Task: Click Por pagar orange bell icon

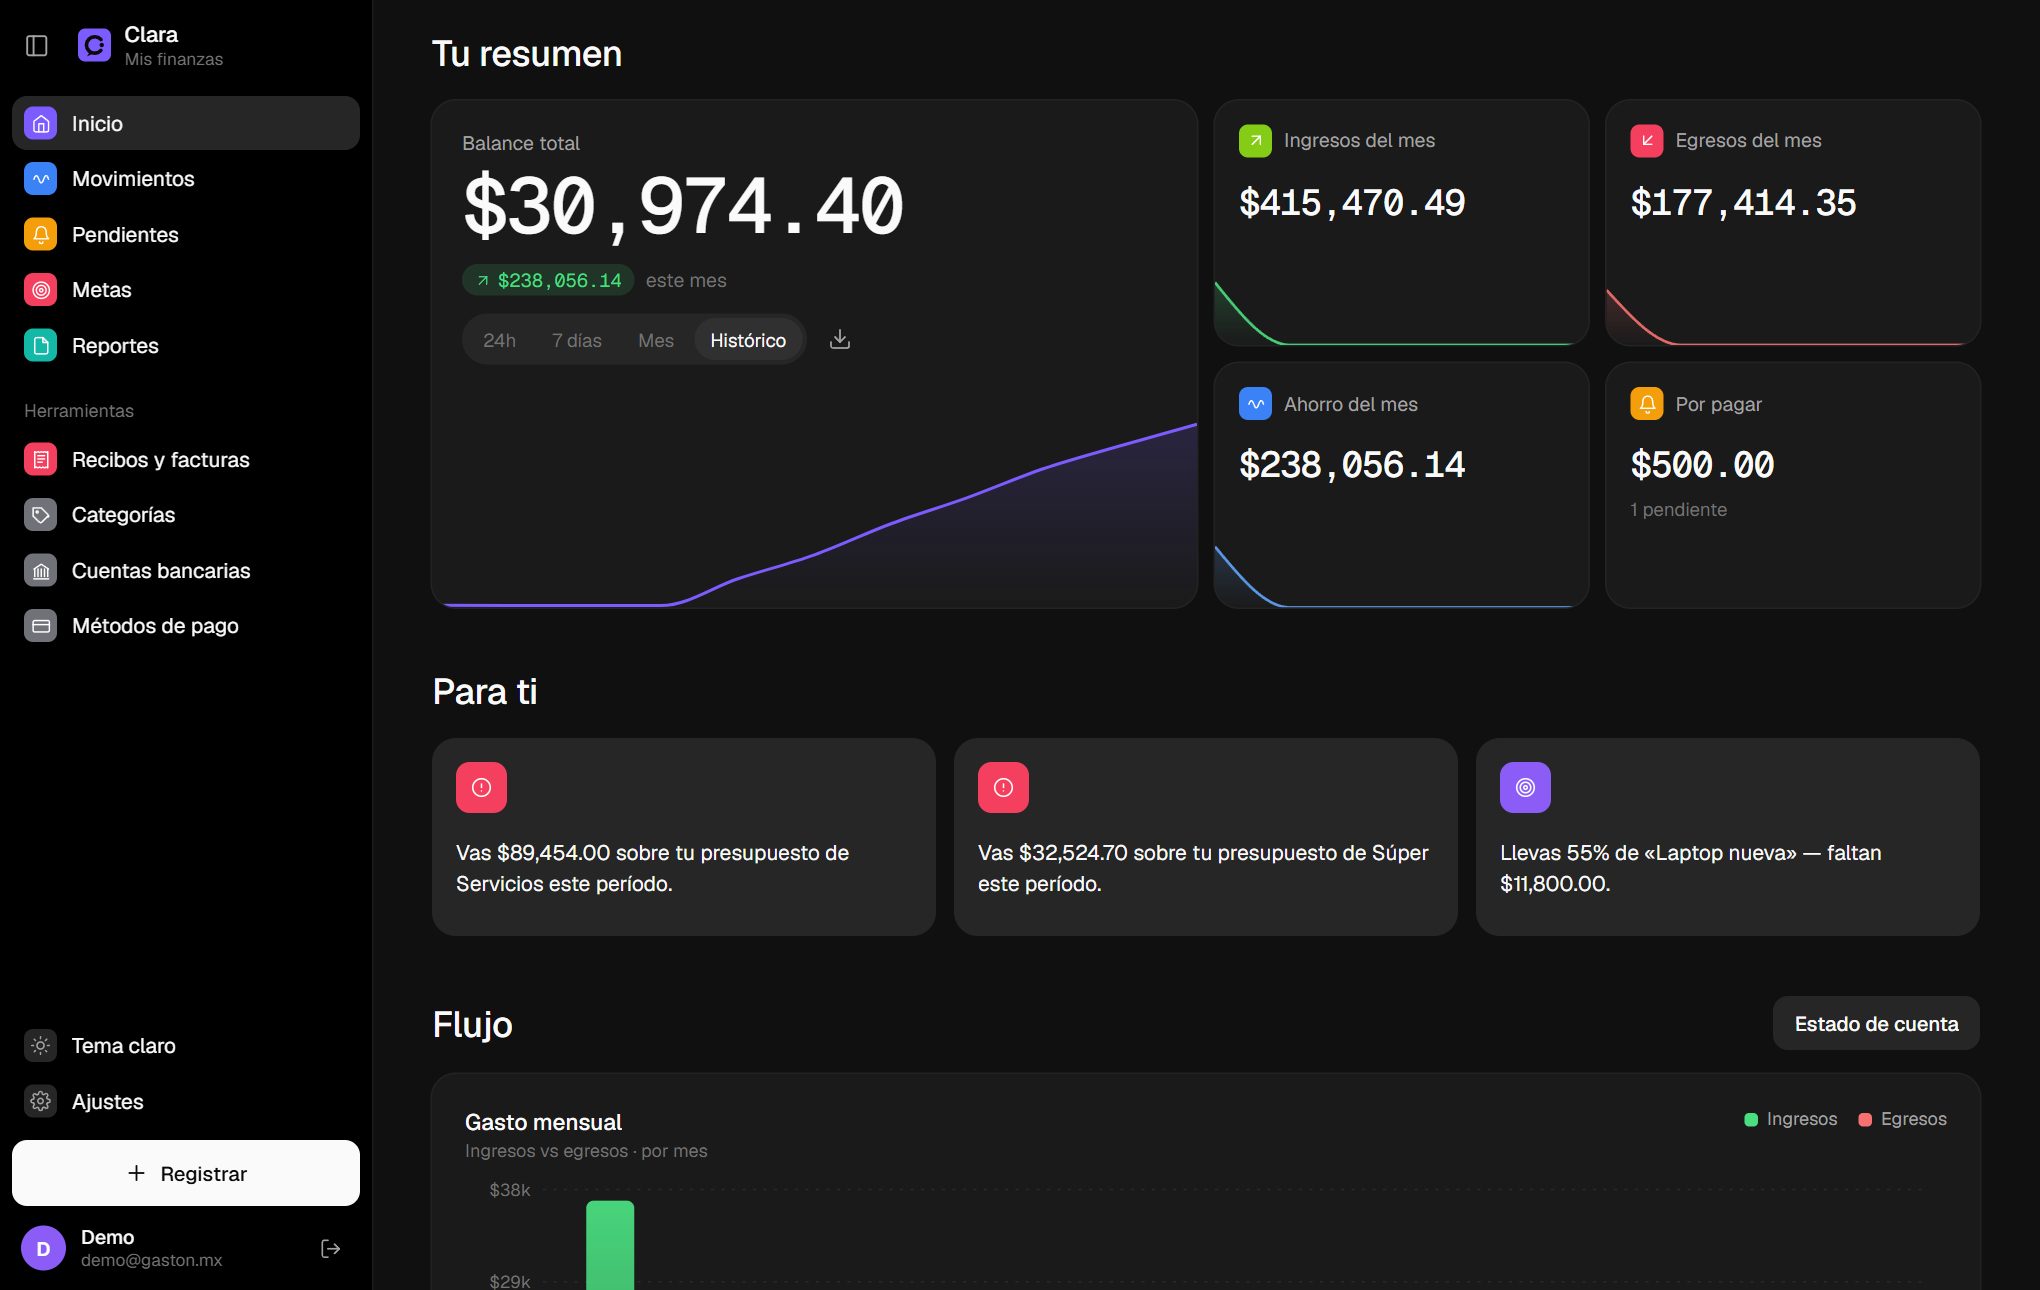Action: pos(1647,404)
